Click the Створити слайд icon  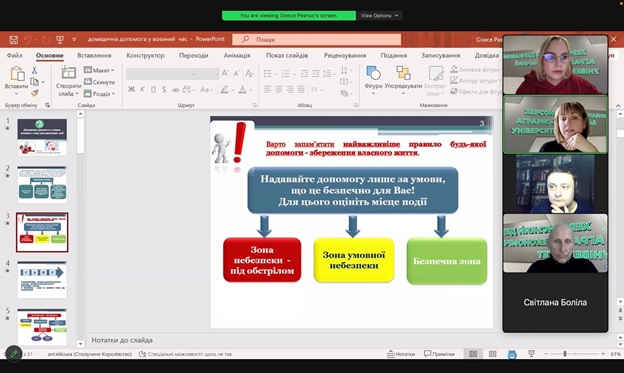click(68, 73)
